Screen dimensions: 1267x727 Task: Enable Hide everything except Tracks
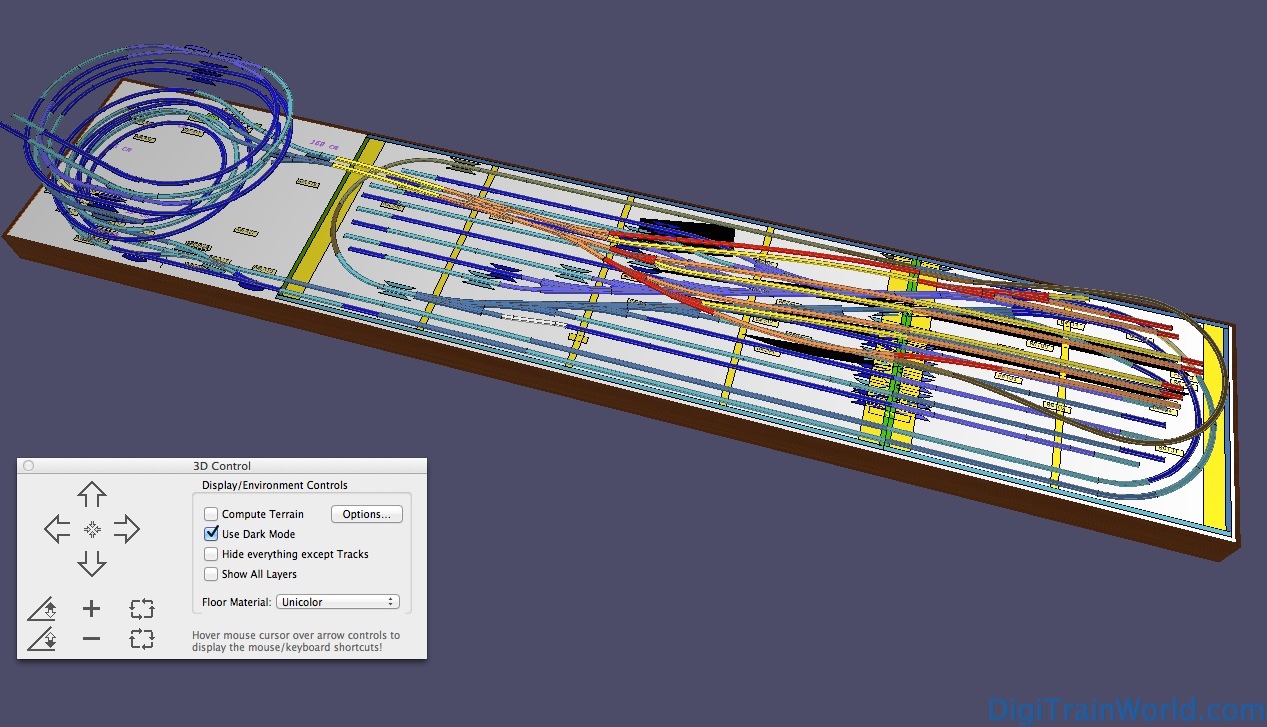pyautogui.click(x=211, y=553)
